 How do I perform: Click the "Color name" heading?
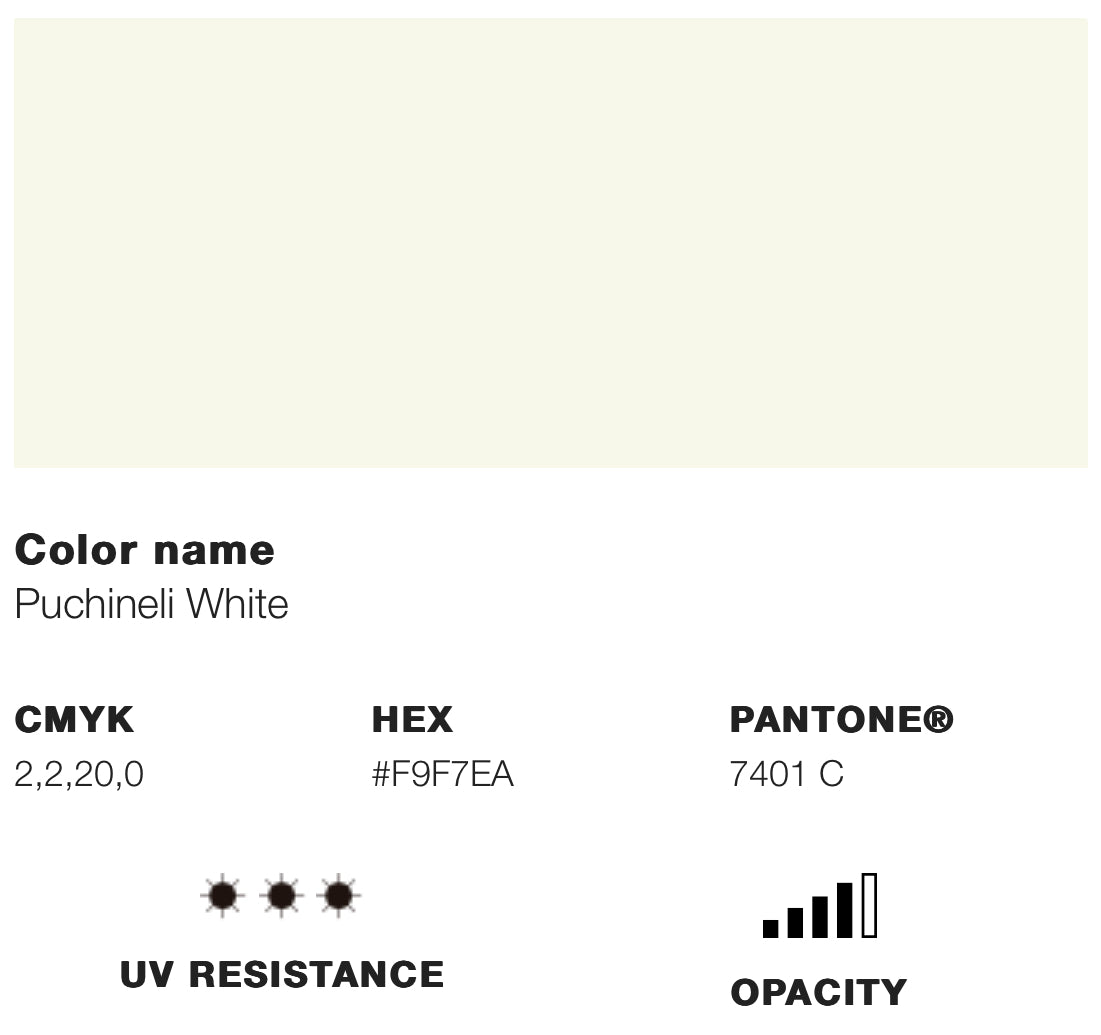tap(144, 550)
